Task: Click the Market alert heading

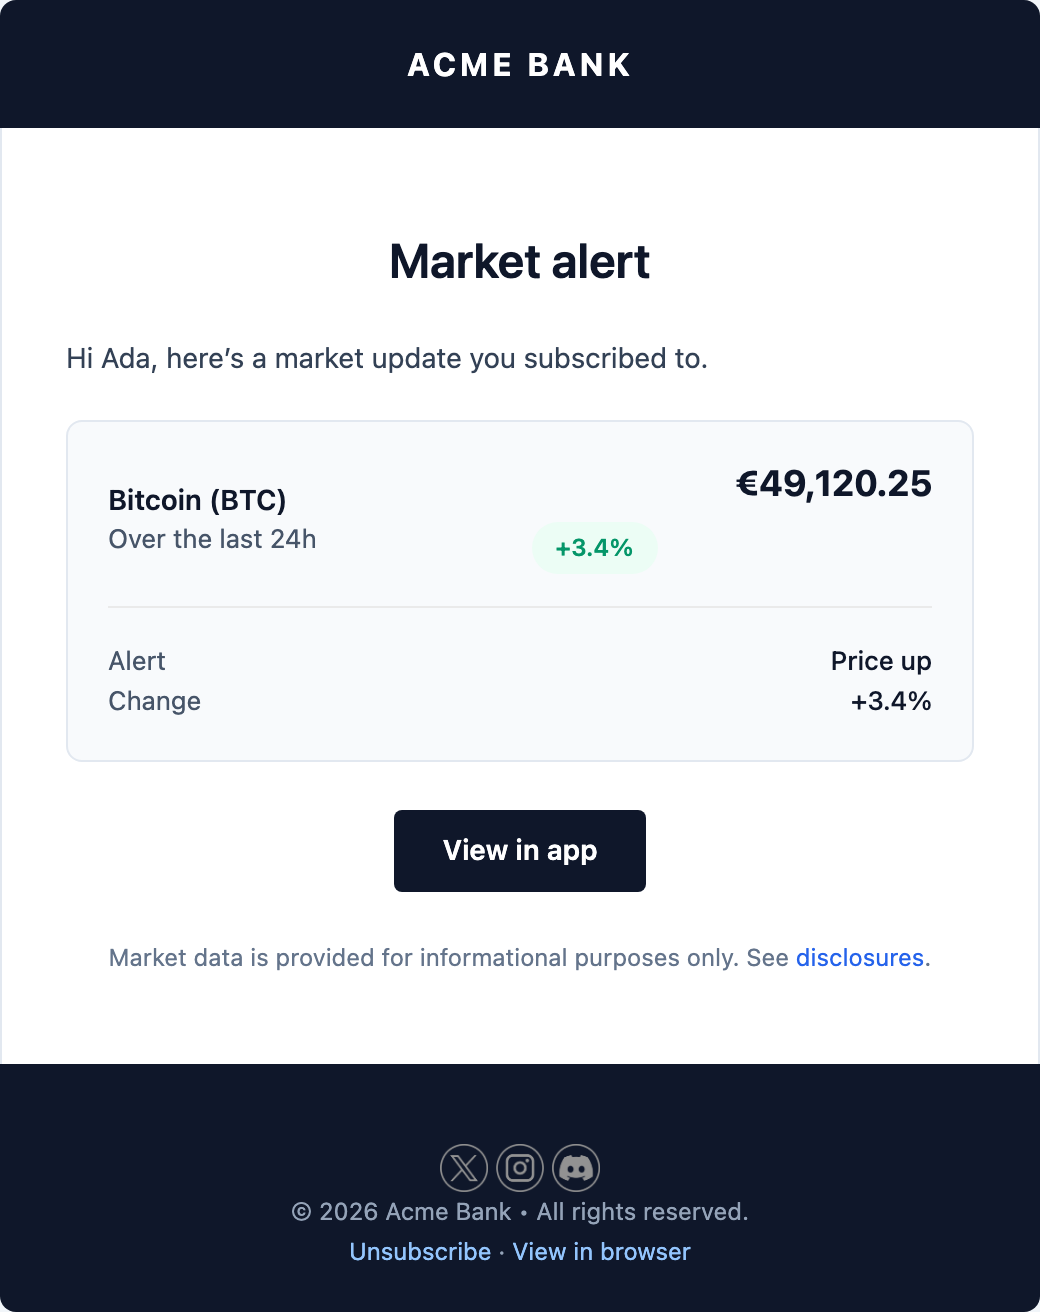Action: (519, 262)
